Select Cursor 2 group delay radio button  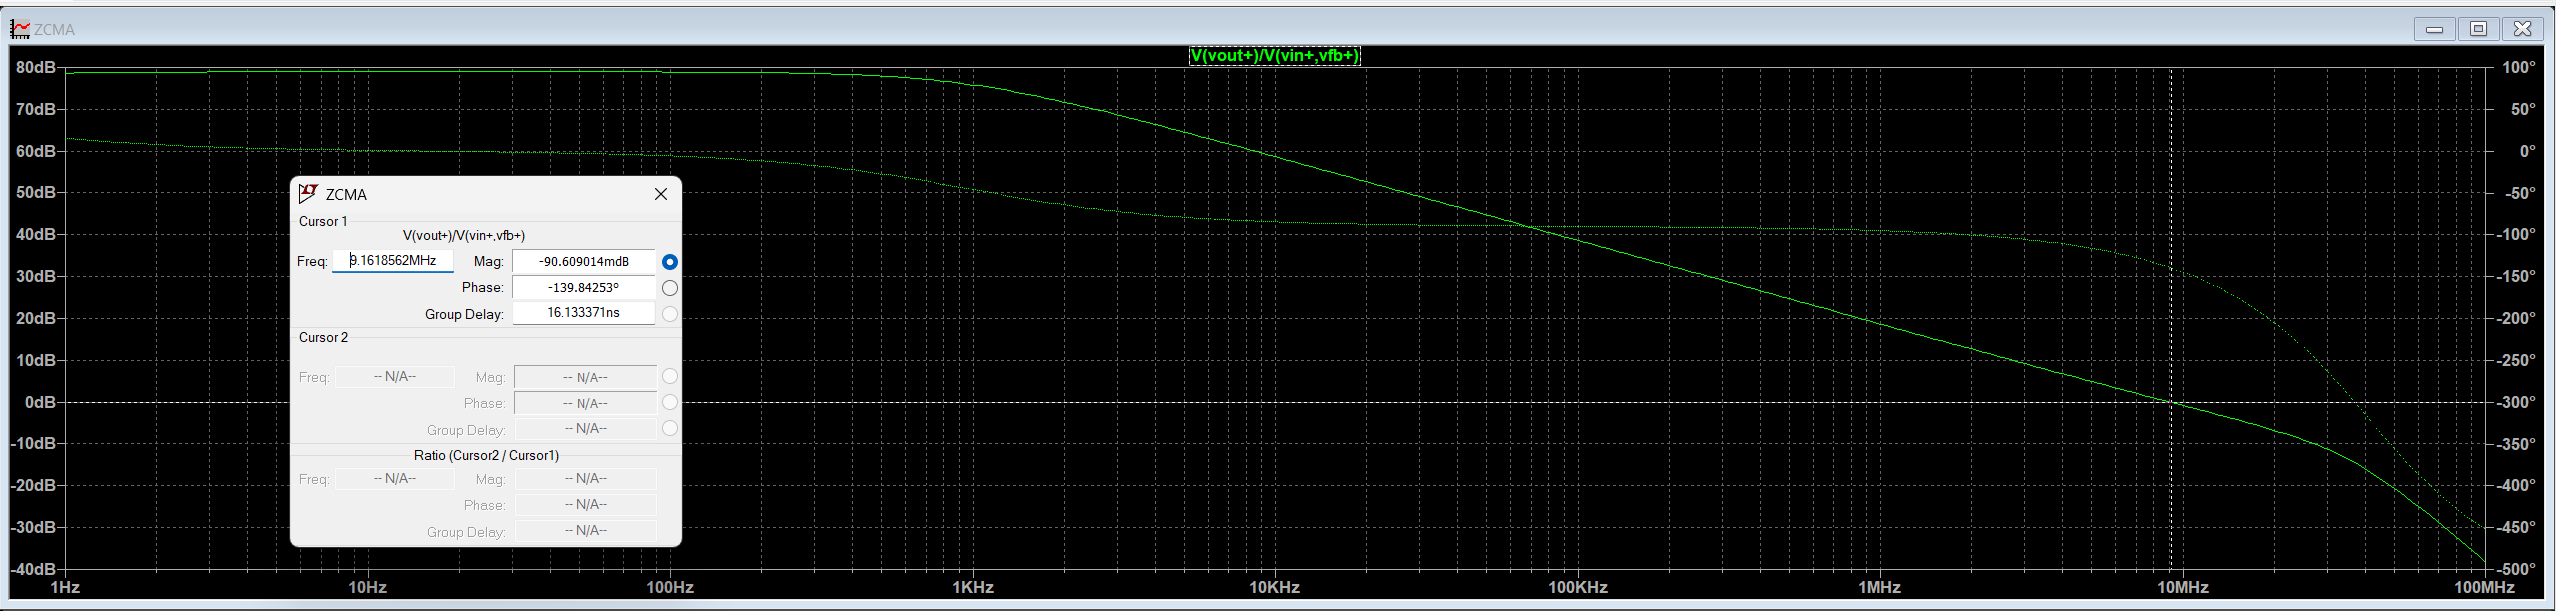tap(670, 428)
